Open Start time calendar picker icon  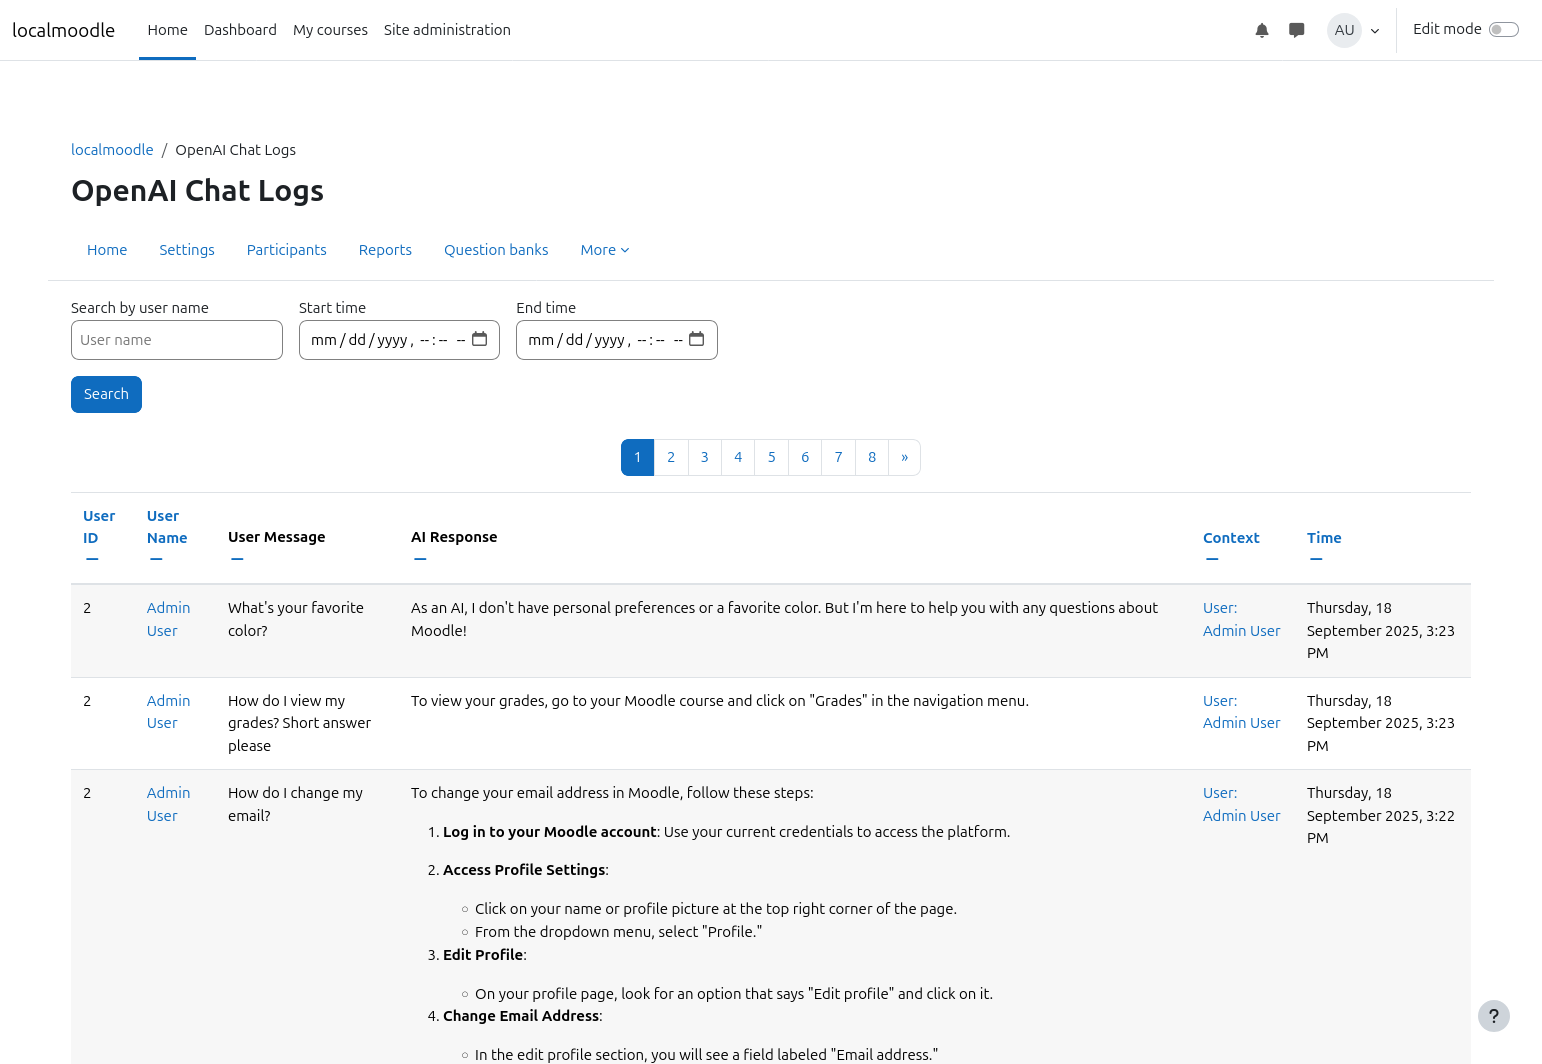(x=480, y=339)
